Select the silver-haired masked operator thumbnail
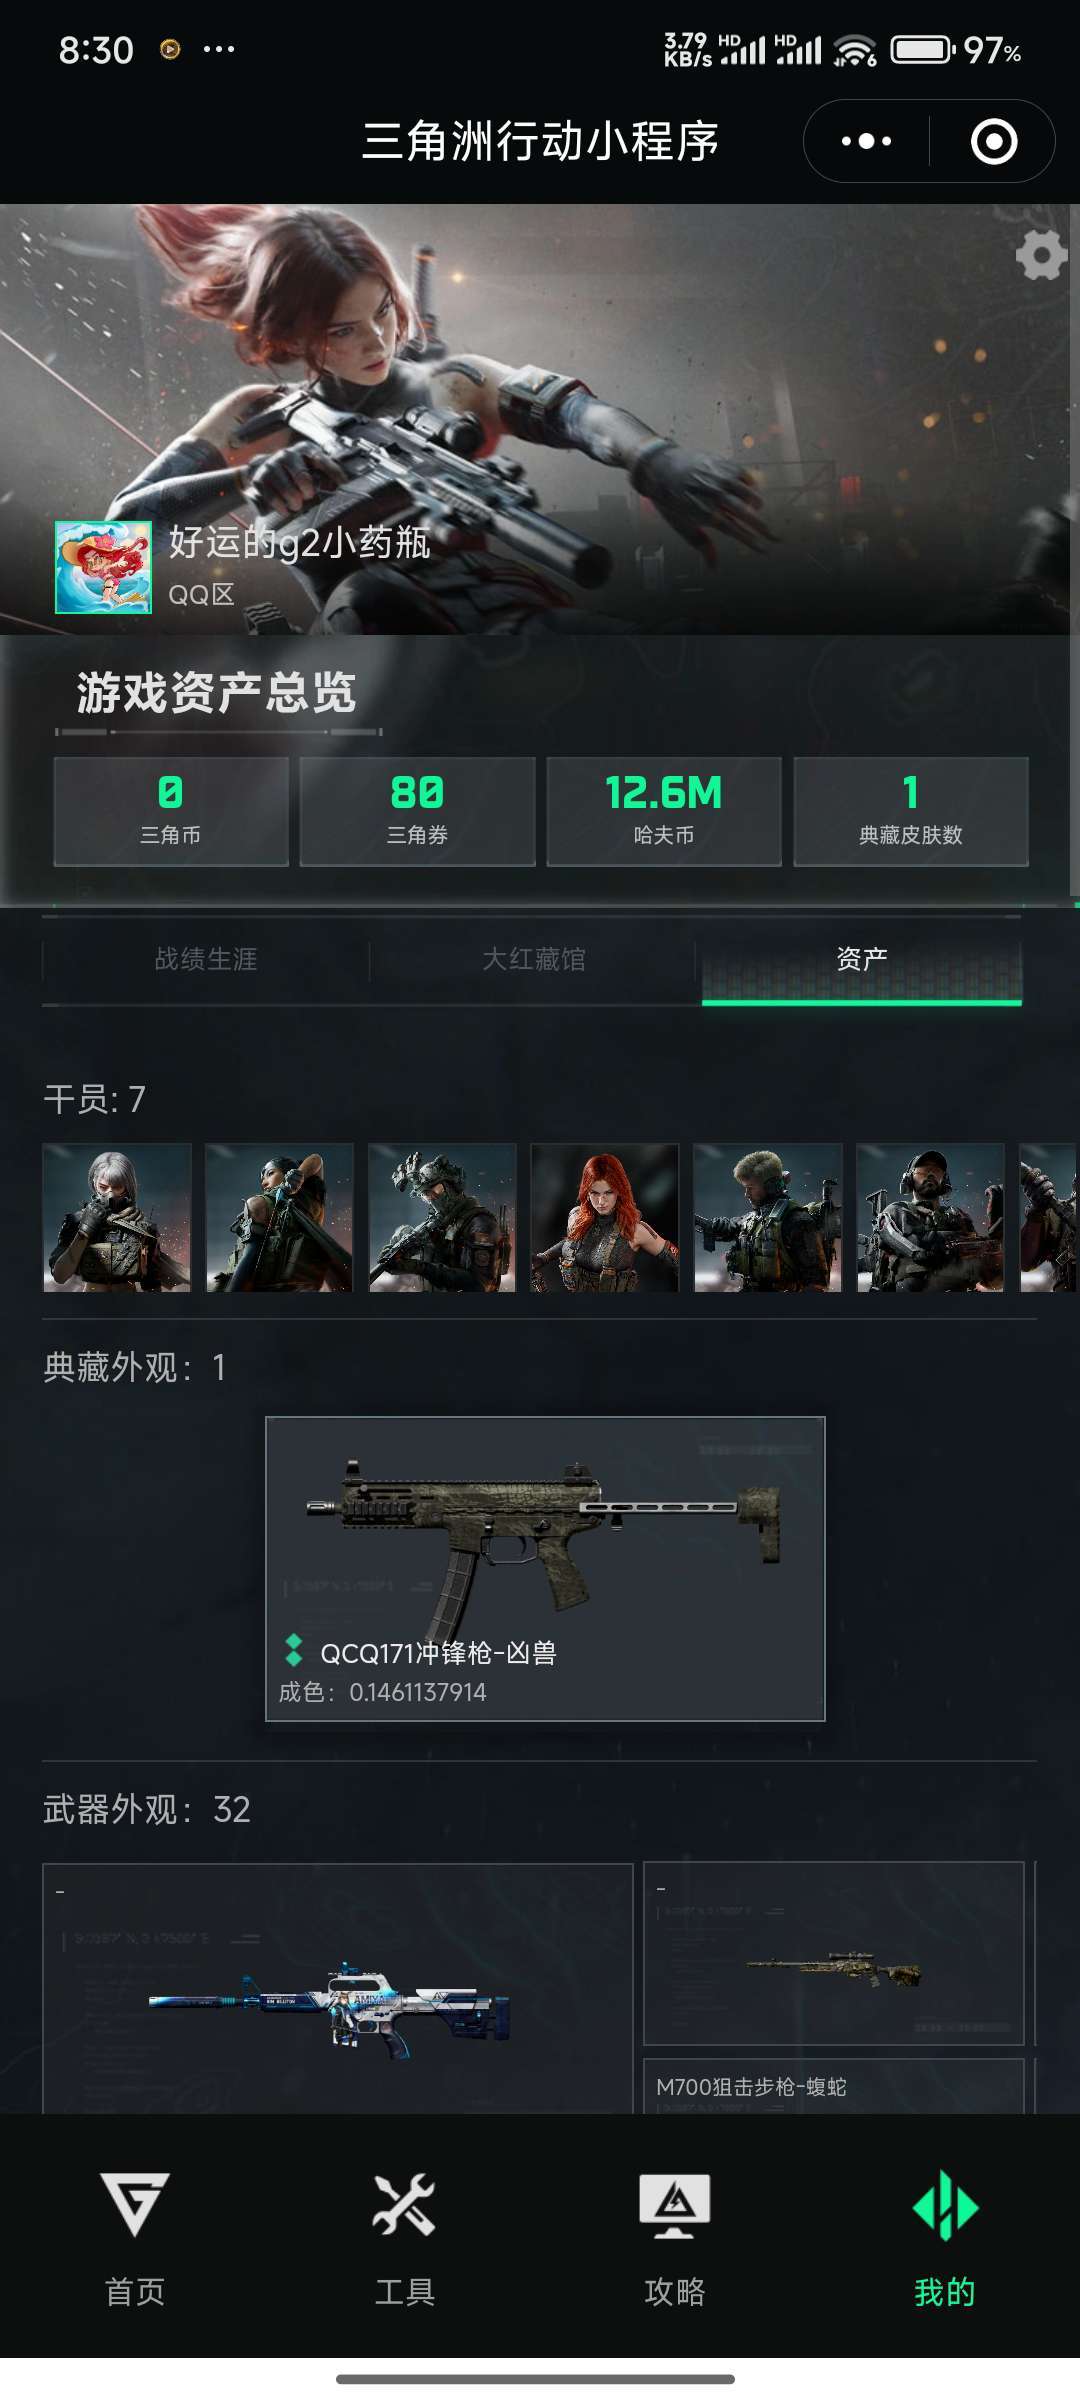Screen dimensions: 1080x2400 tap(117, 1217)
